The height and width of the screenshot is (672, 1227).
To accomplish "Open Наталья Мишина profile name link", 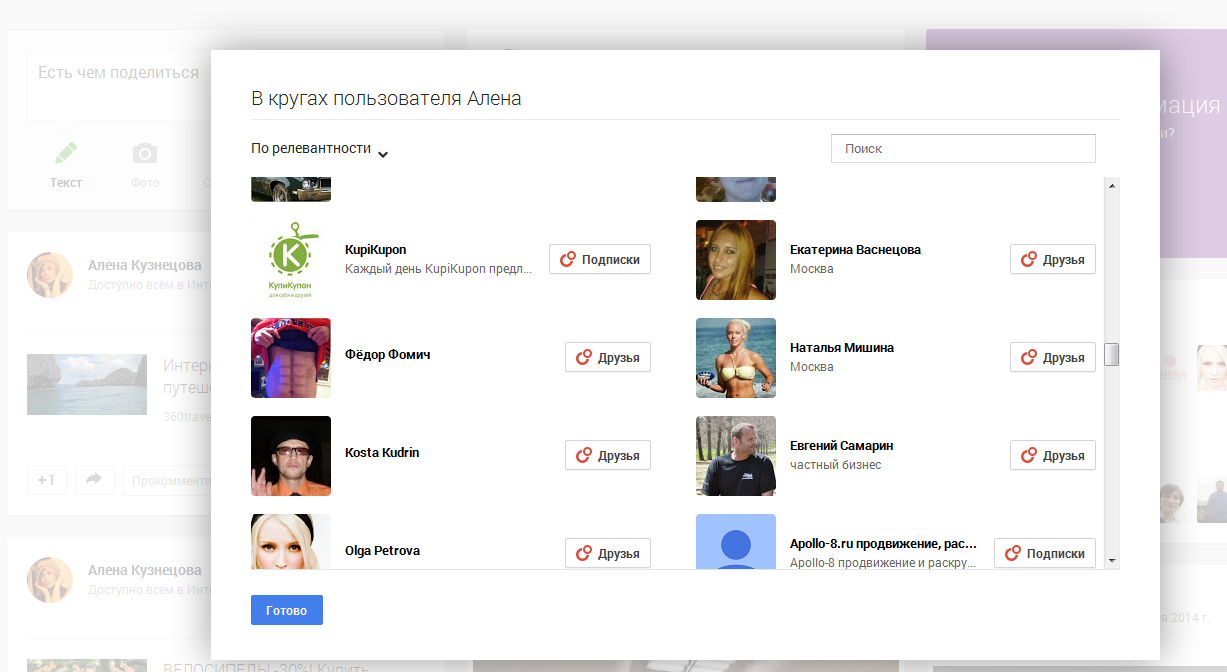I will [842, 348].
